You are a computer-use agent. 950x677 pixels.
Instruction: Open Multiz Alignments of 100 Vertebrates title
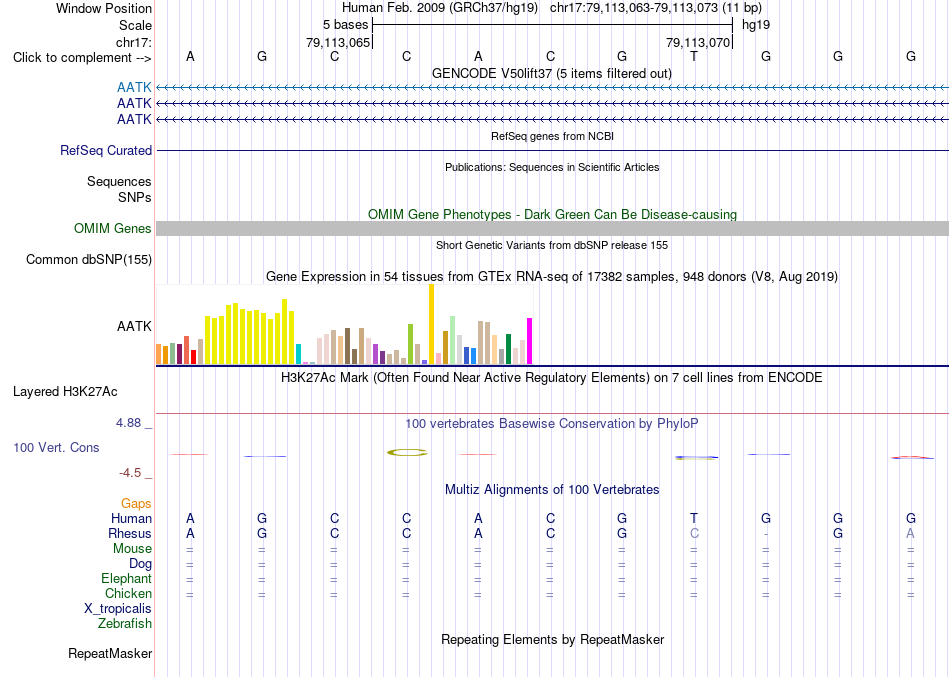point(552,490)
